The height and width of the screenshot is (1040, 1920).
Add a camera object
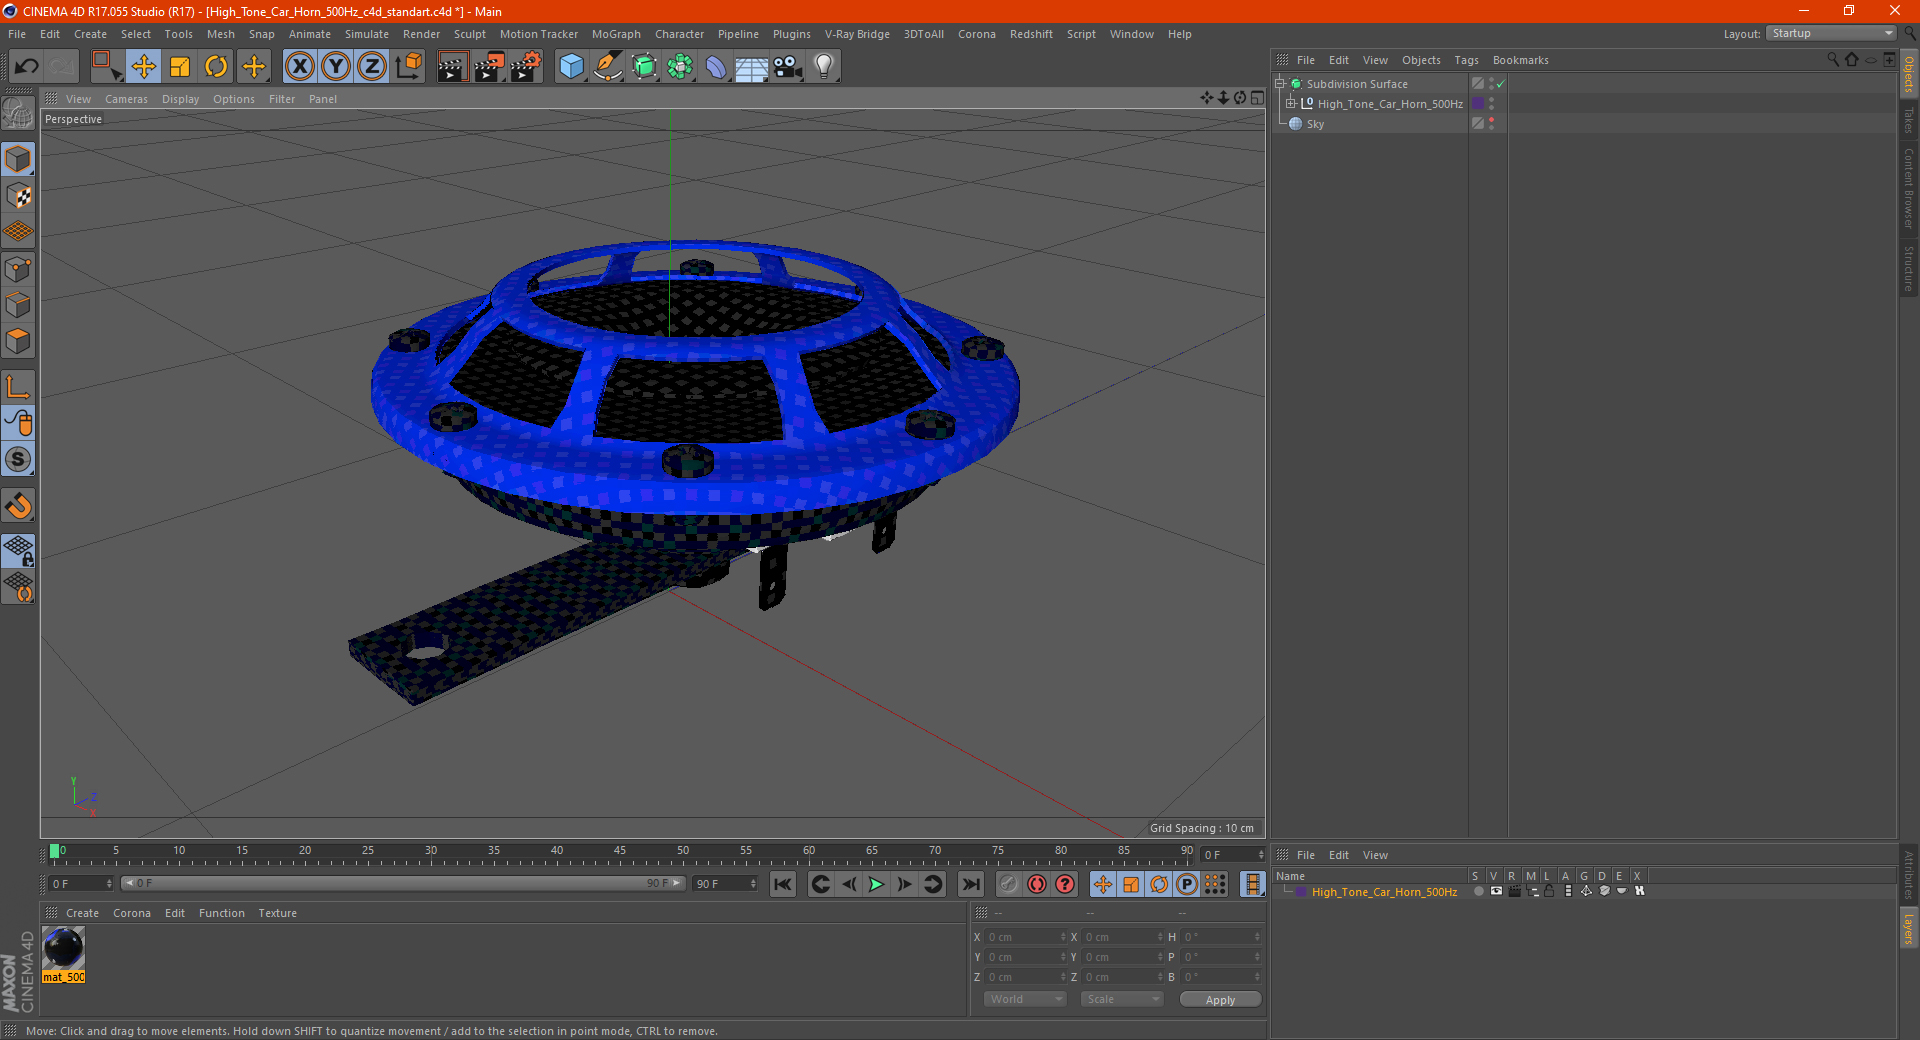click(x=788, y=67)
